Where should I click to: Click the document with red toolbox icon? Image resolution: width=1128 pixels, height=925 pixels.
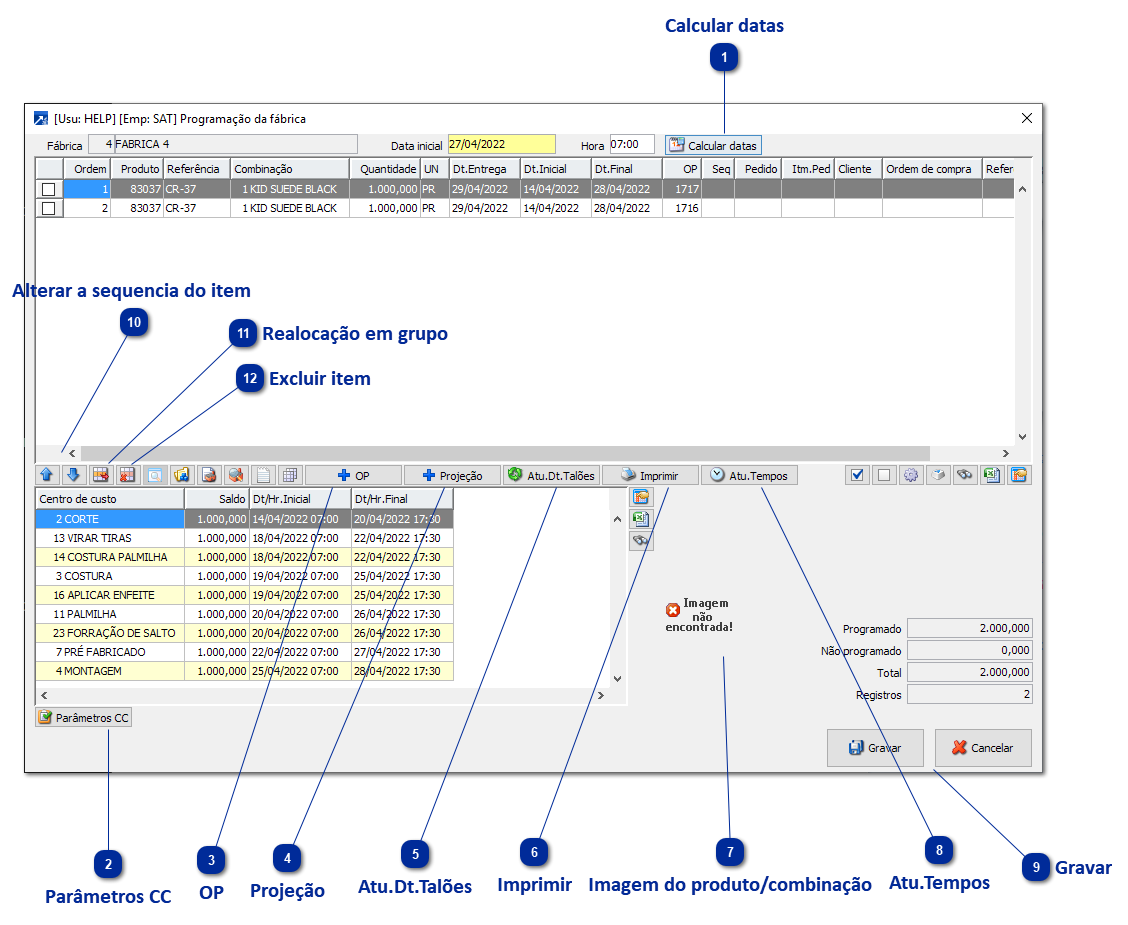point(209,475)
